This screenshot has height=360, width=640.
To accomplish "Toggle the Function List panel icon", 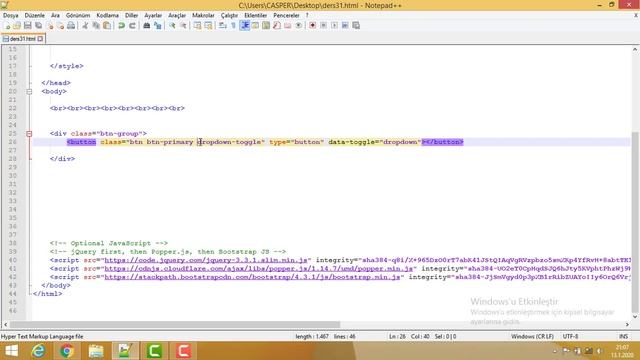I will (277, 26).
